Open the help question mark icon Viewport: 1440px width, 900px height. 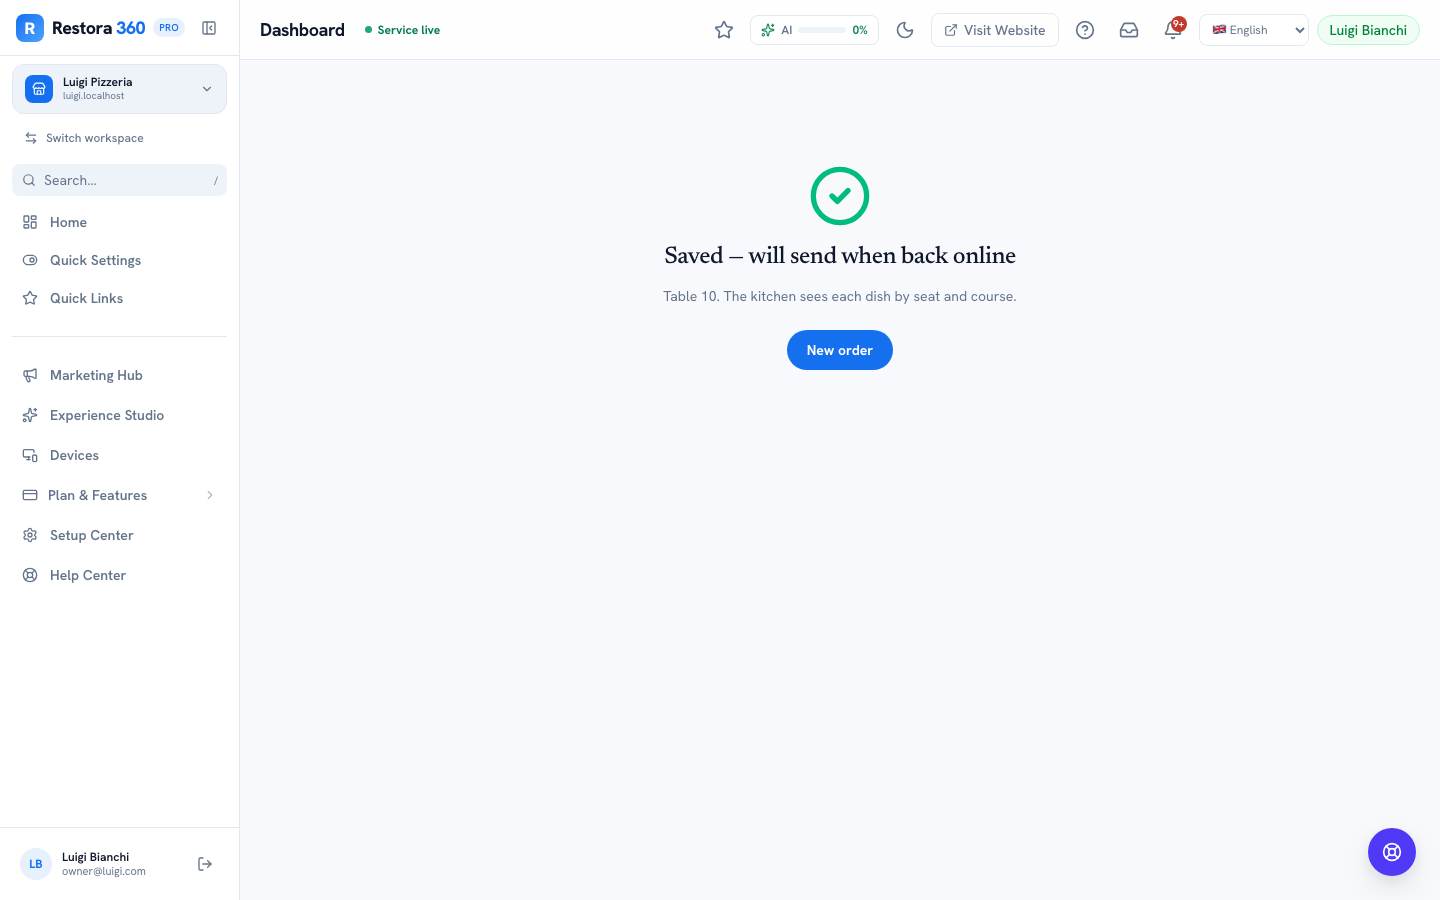(x=1085, y=30)
